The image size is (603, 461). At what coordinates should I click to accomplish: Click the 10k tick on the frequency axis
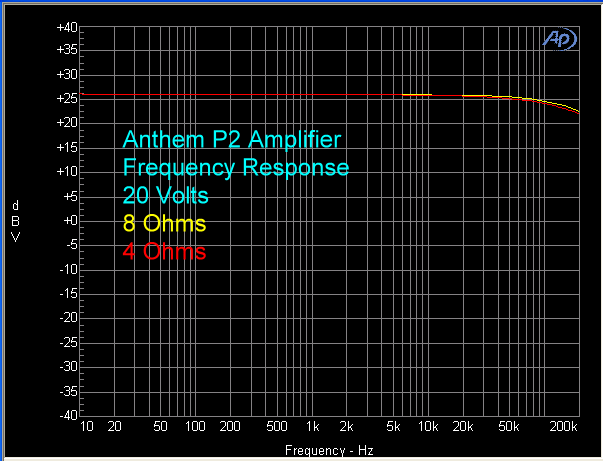click(x=427, y=427)
